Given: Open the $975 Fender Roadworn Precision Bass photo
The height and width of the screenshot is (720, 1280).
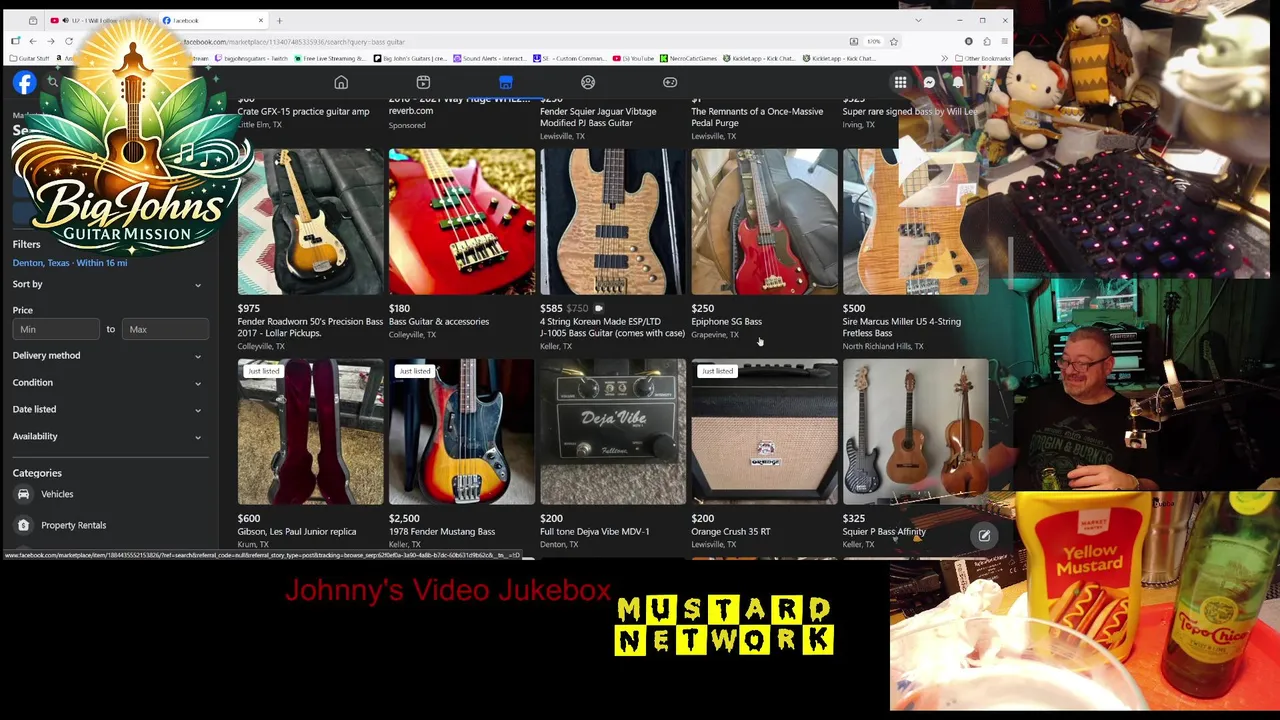Looking at the screenshot, I should coord(310,222).
